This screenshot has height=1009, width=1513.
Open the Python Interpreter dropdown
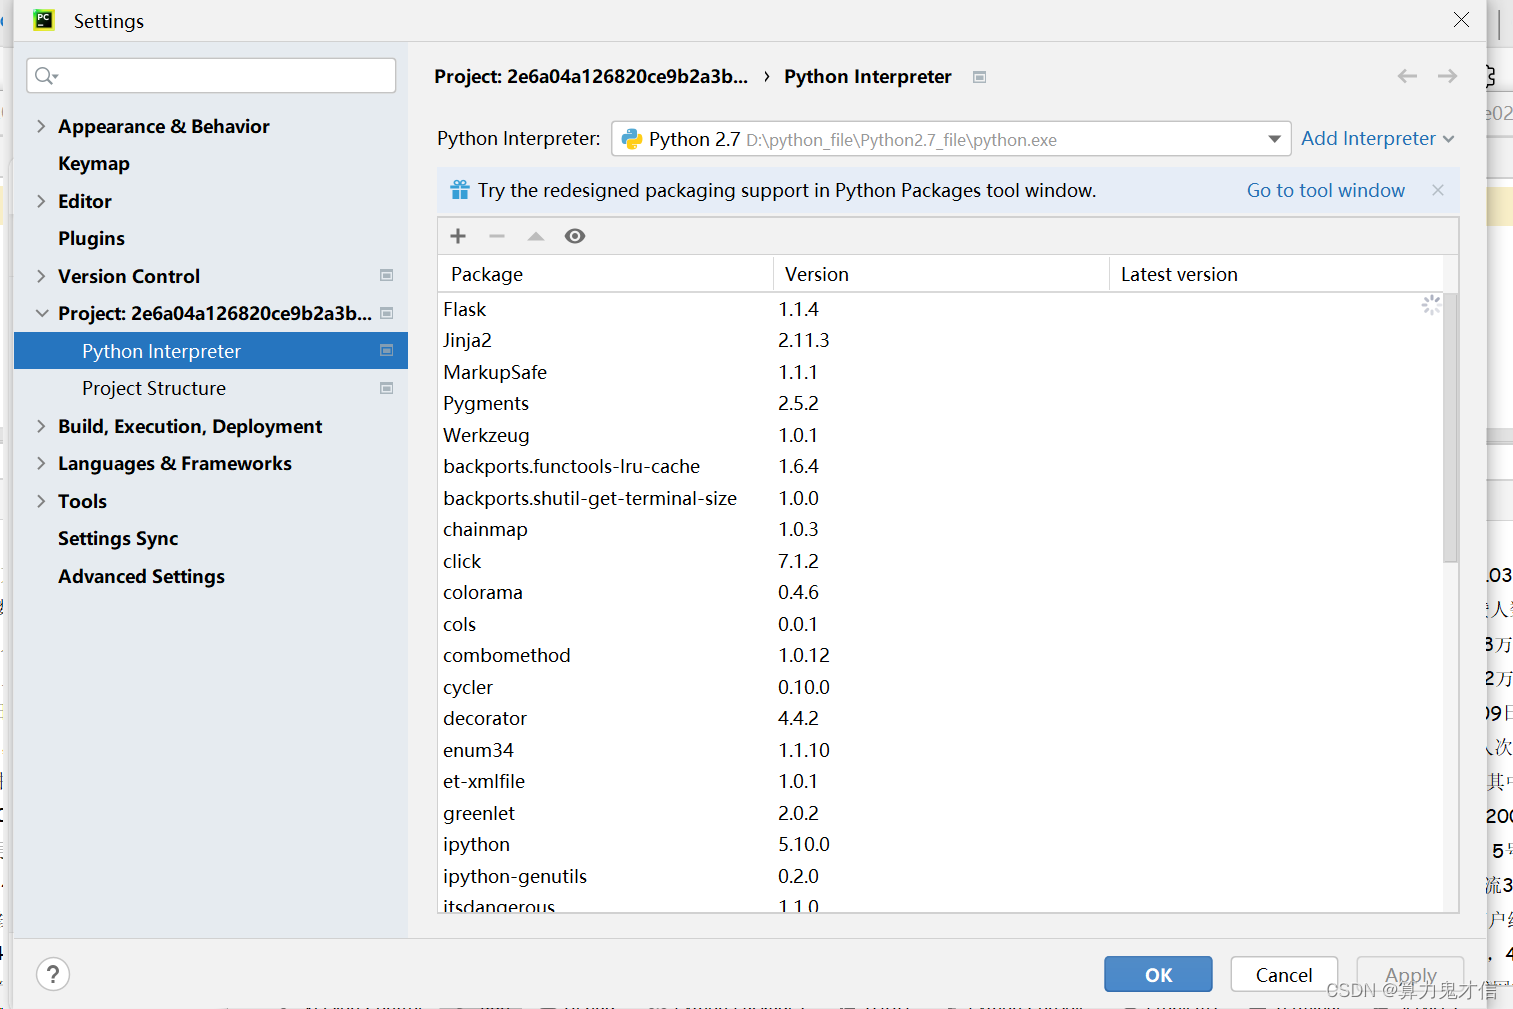coord(951,139)
